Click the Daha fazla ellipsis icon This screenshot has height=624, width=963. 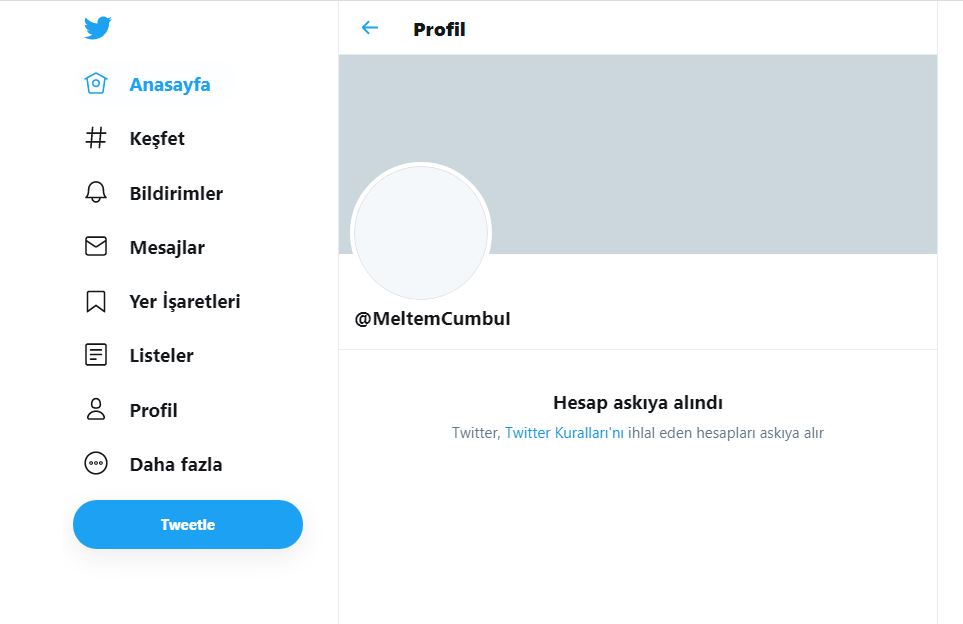96,464
